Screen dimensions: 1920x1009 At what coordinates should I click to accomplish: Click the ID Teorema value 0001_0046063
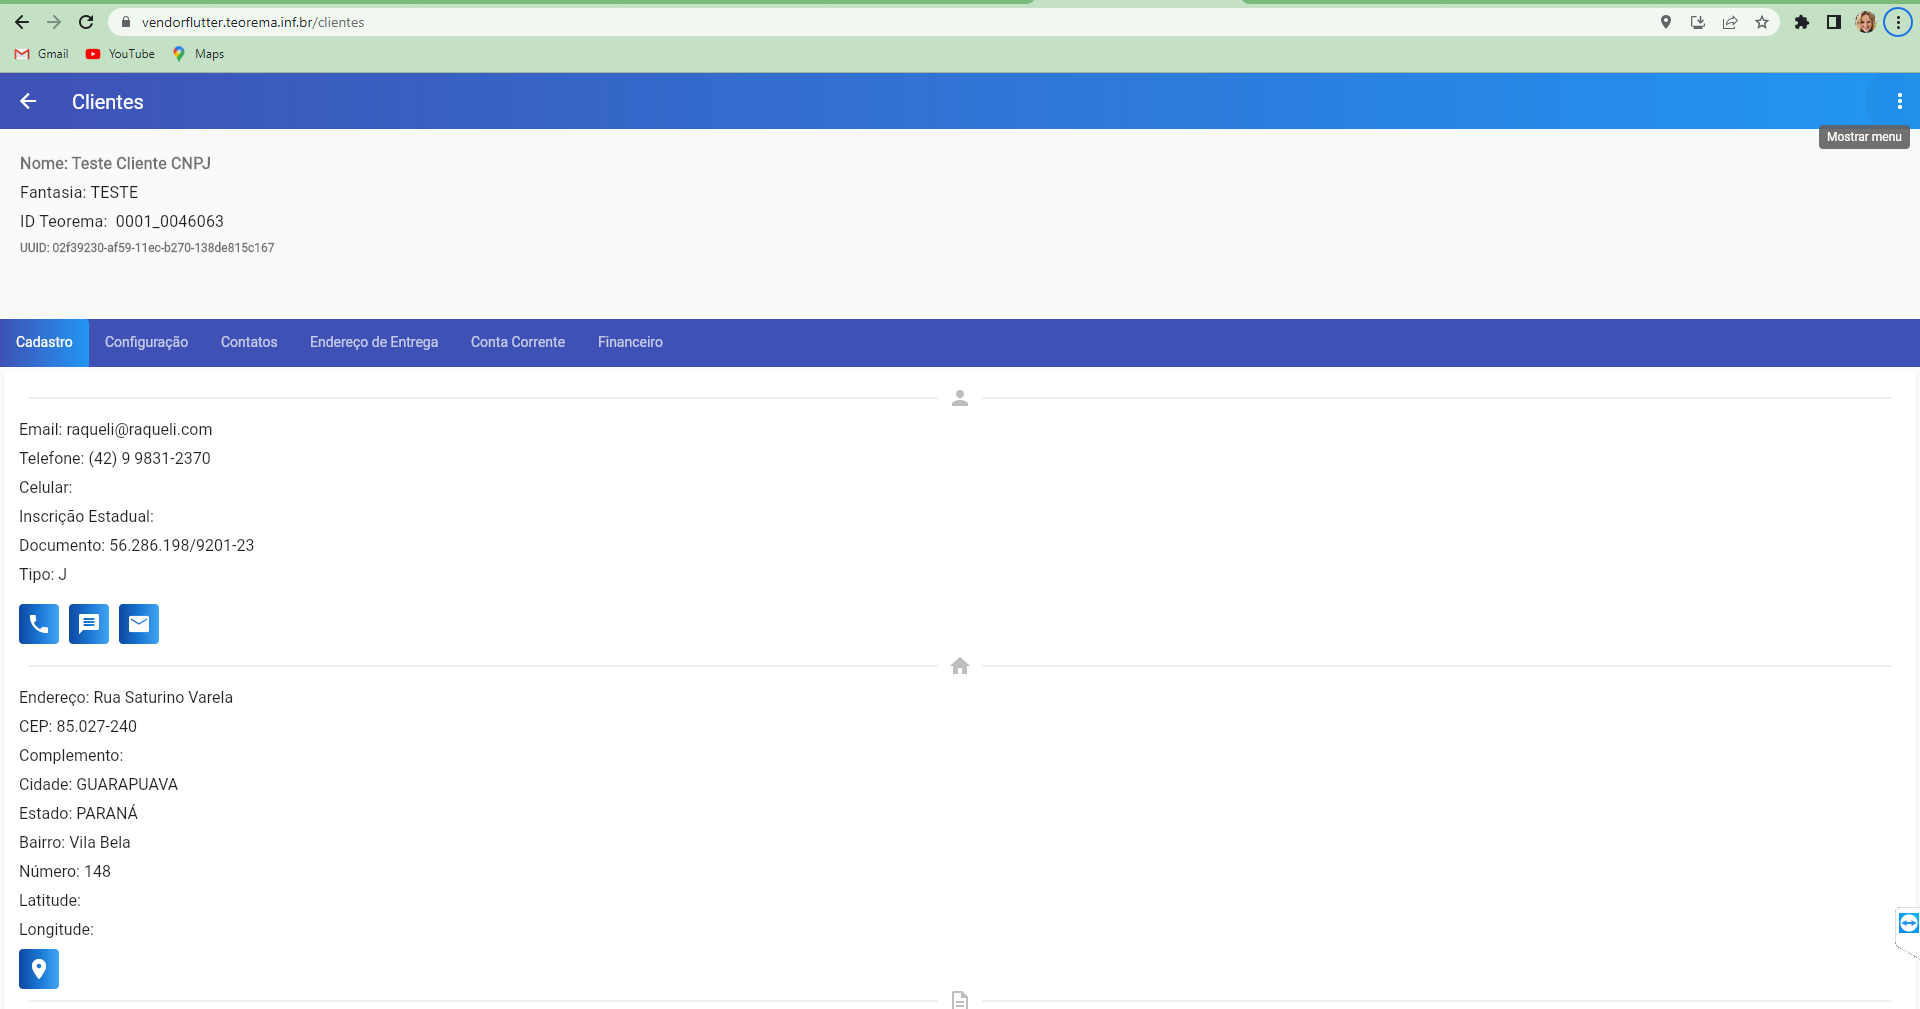[x=170, y=221]
